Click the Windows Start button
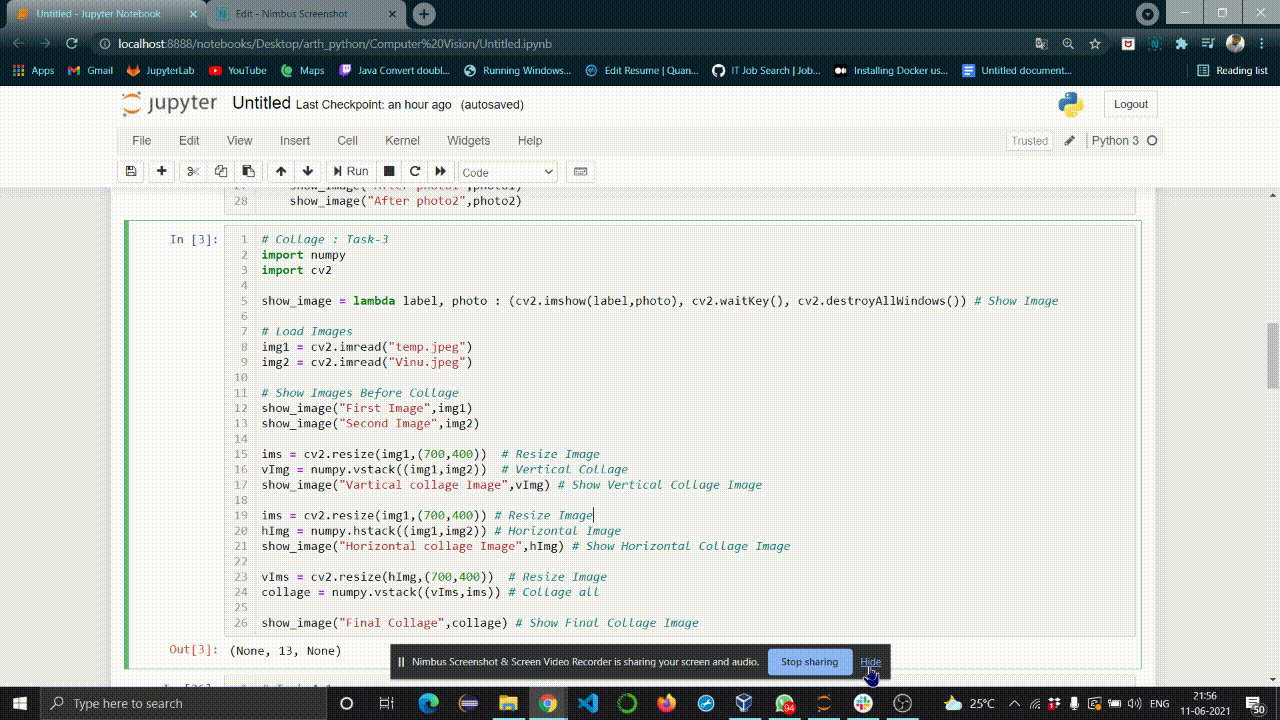This screenshot has height=720, width=1280. (x=20, y=703)
